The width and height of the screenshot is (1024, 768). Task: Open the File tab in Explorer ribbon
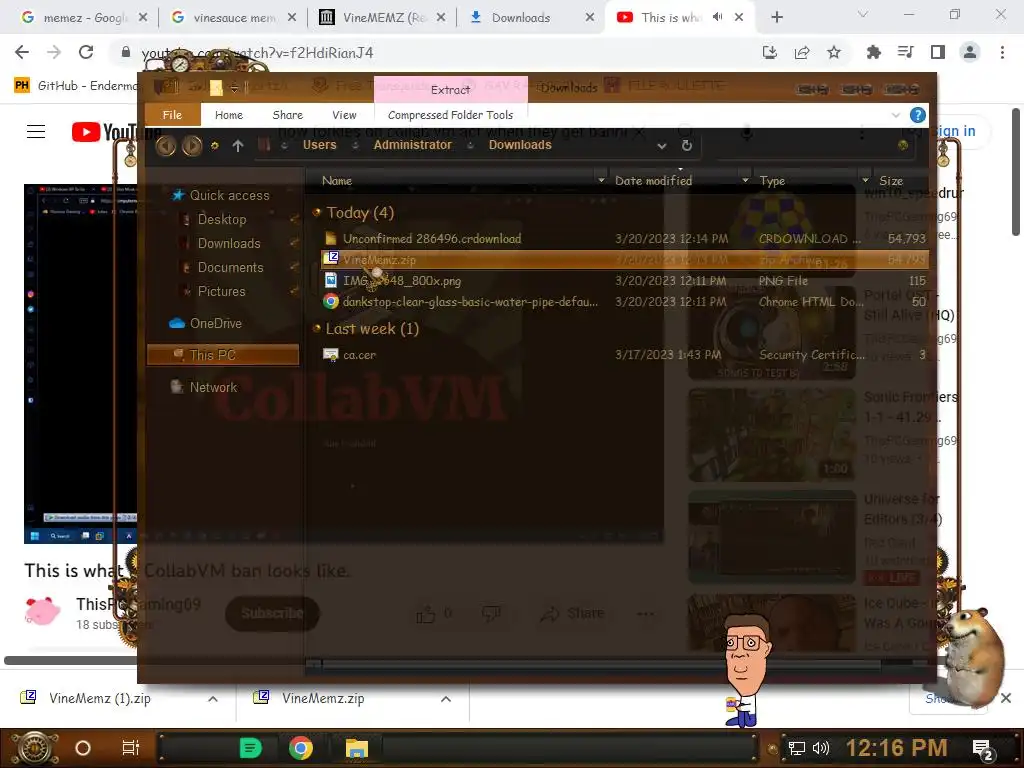(172, 115)
